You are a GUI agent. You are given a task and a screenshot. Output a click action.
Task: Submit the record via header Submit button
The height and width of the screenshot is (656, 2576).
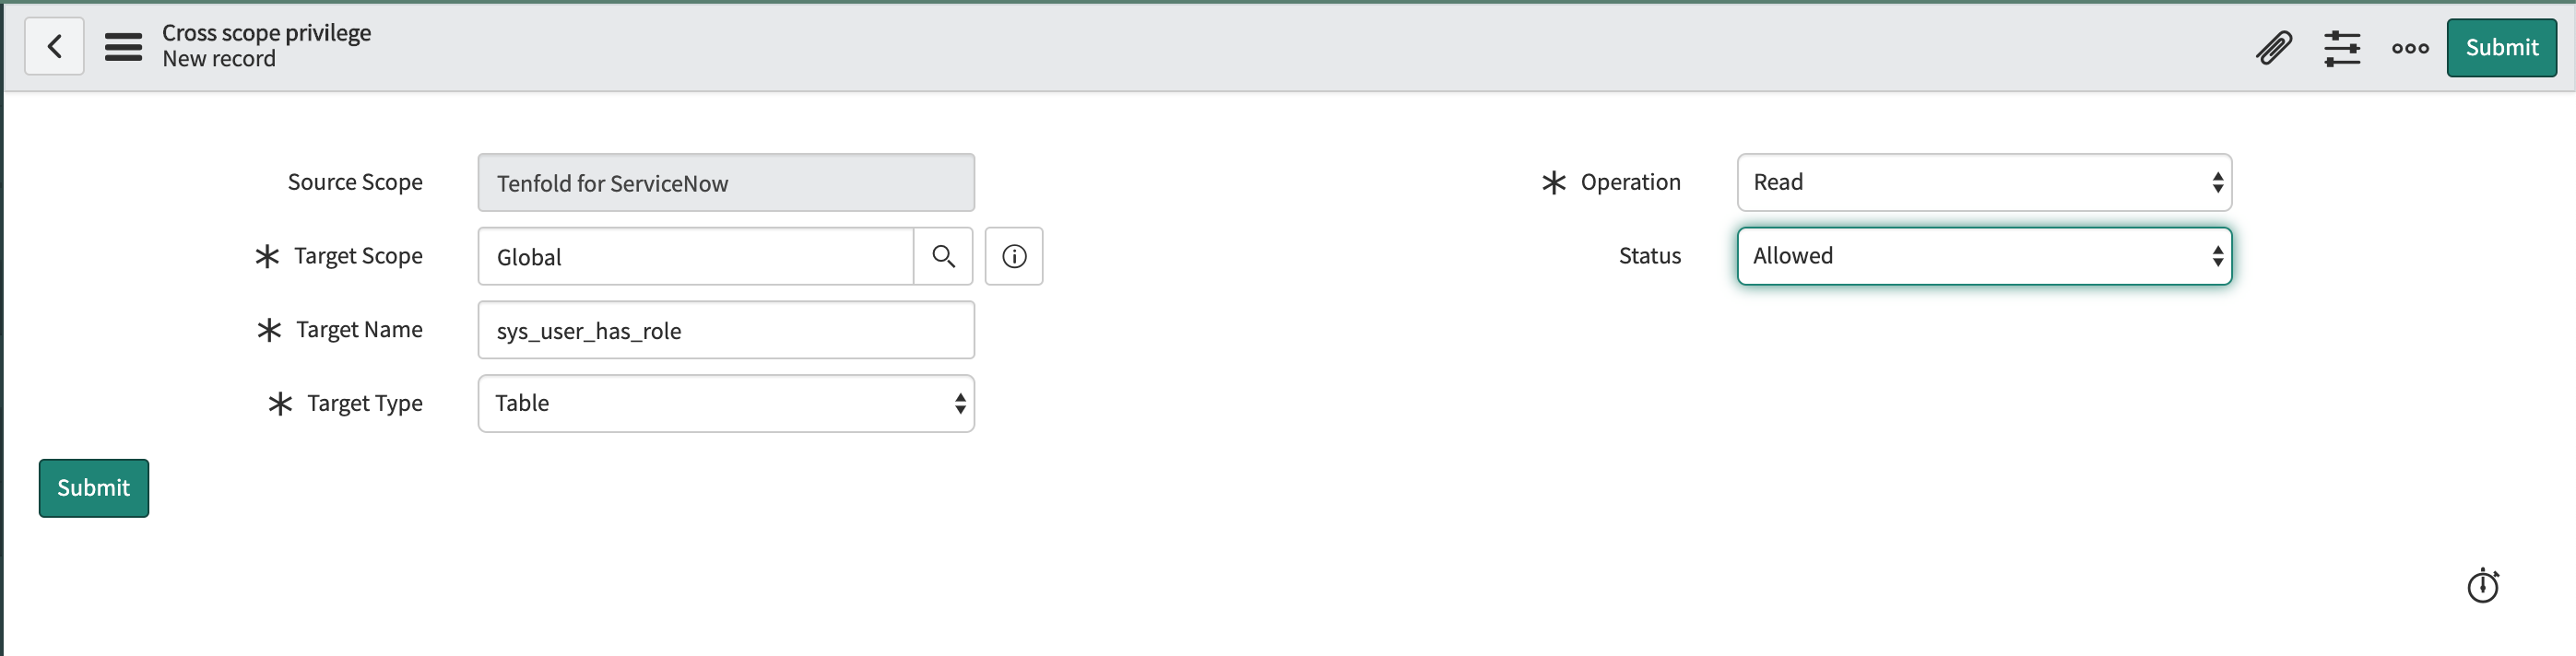tap(2500, 47)
